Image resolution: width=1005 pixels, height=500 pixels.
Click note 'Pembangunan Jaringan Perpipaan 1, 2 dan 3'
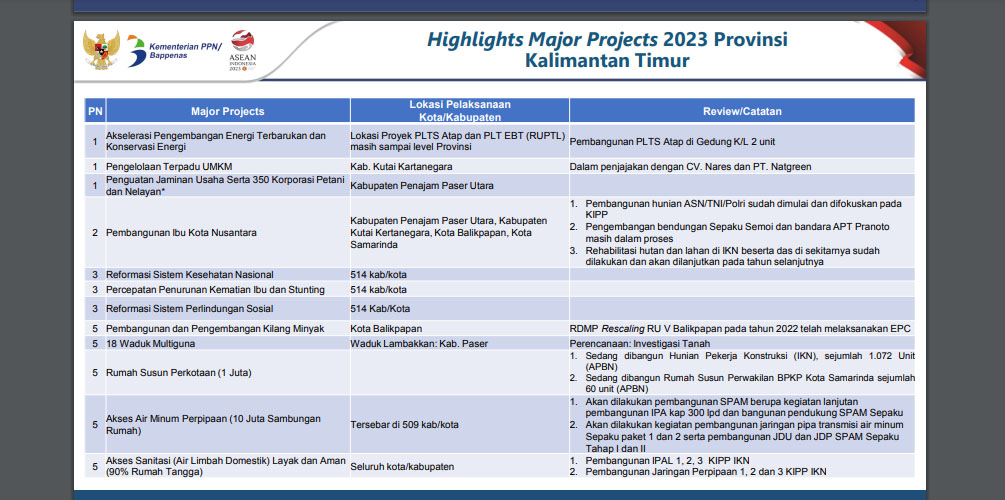(x=698, y=472)
